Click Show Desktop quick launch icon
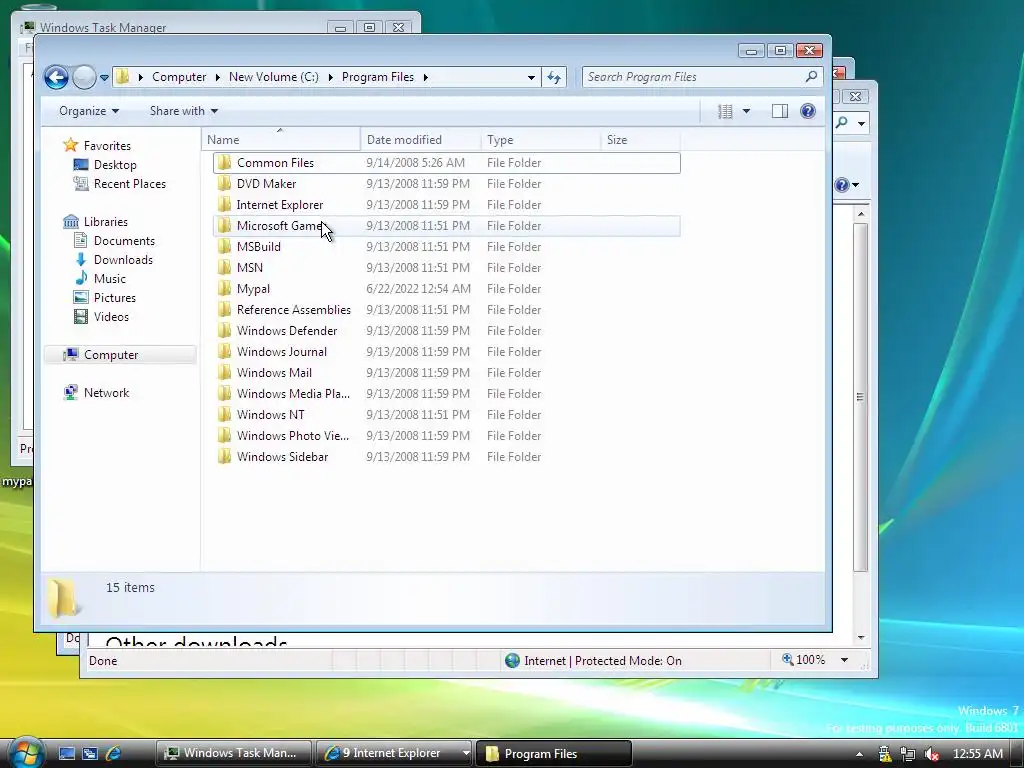 67,753
